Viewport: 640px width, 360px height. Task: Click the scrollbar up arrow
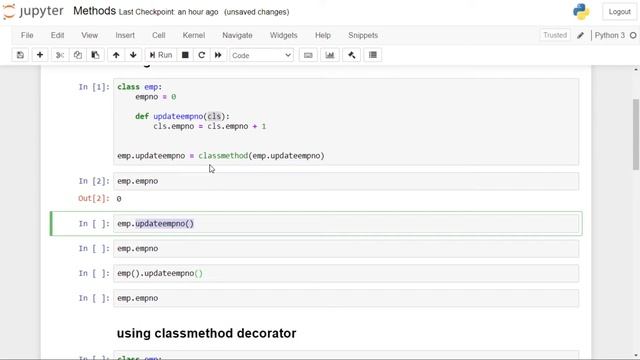coord(636,70)
